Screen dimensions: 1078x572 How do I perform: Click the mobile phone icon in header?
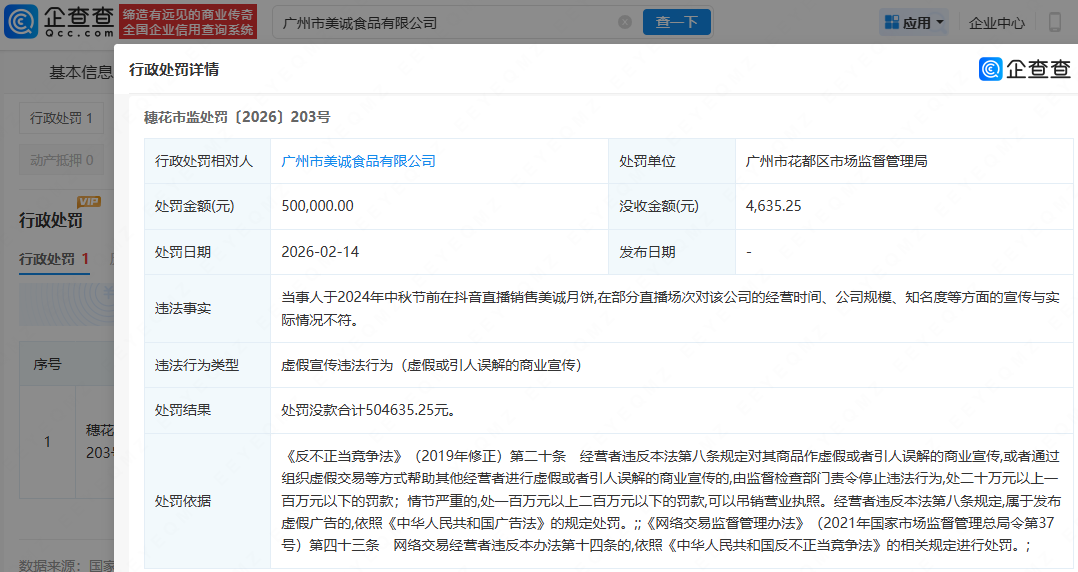coord(1027,22)
